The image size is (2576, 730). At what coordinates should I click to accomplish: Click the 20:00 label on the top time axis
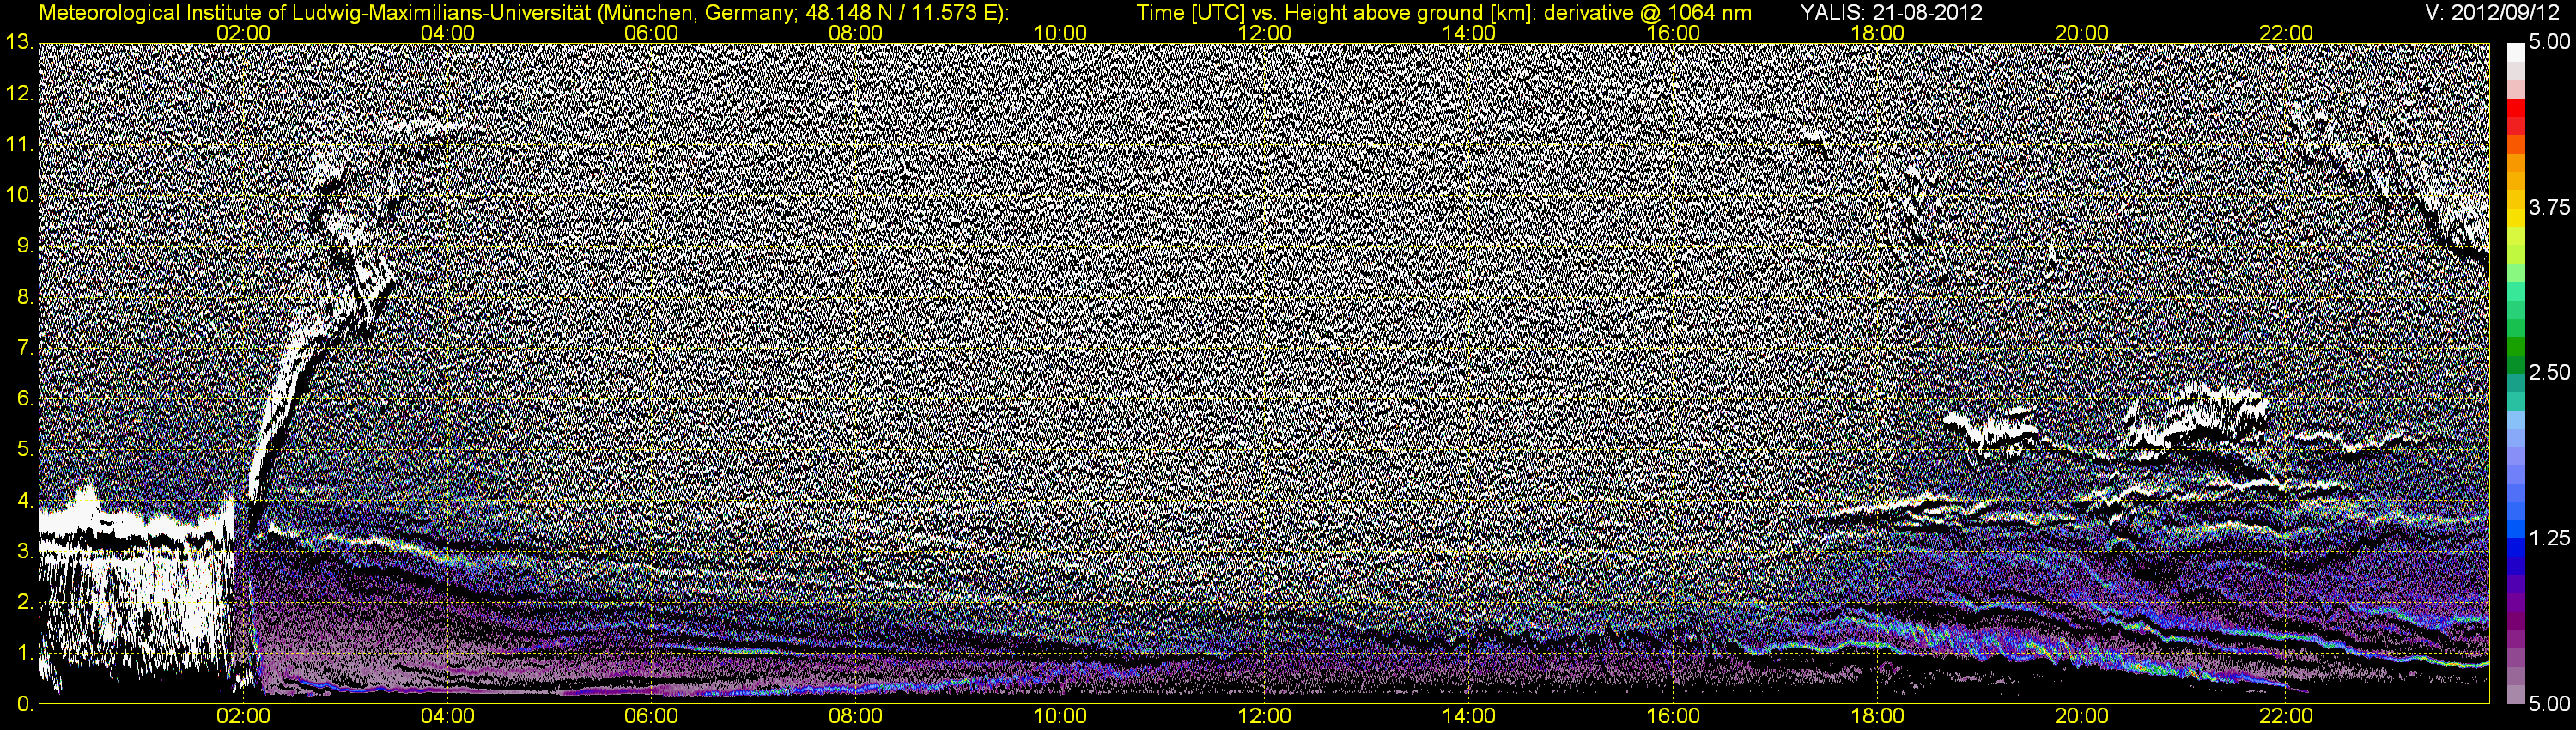[2082, 33]
